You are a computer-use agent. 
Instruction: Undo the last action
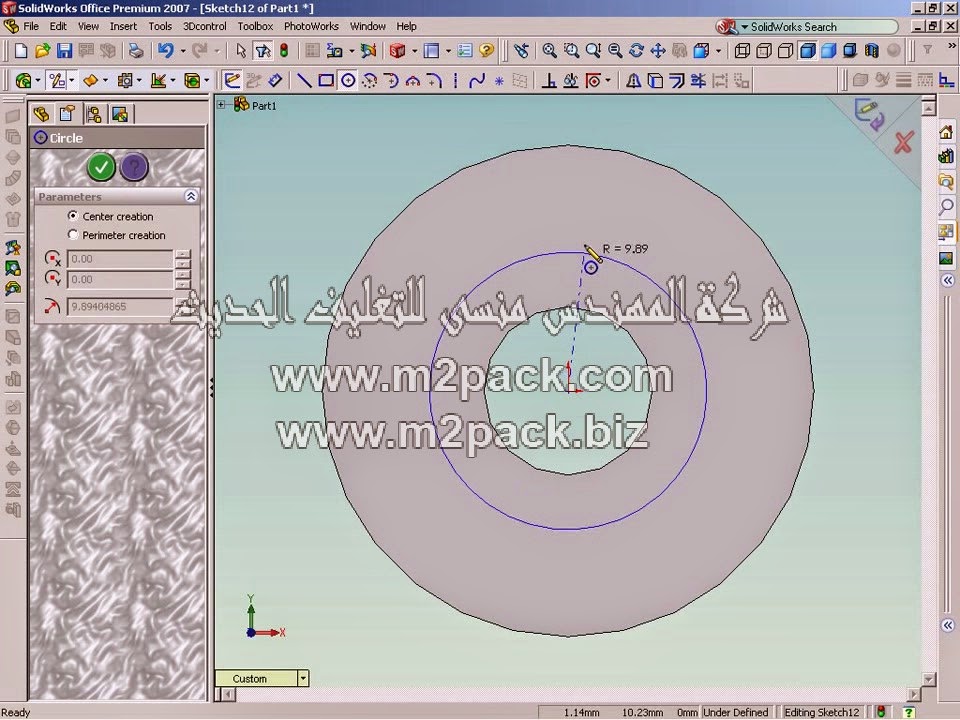[x=165, y=51]
